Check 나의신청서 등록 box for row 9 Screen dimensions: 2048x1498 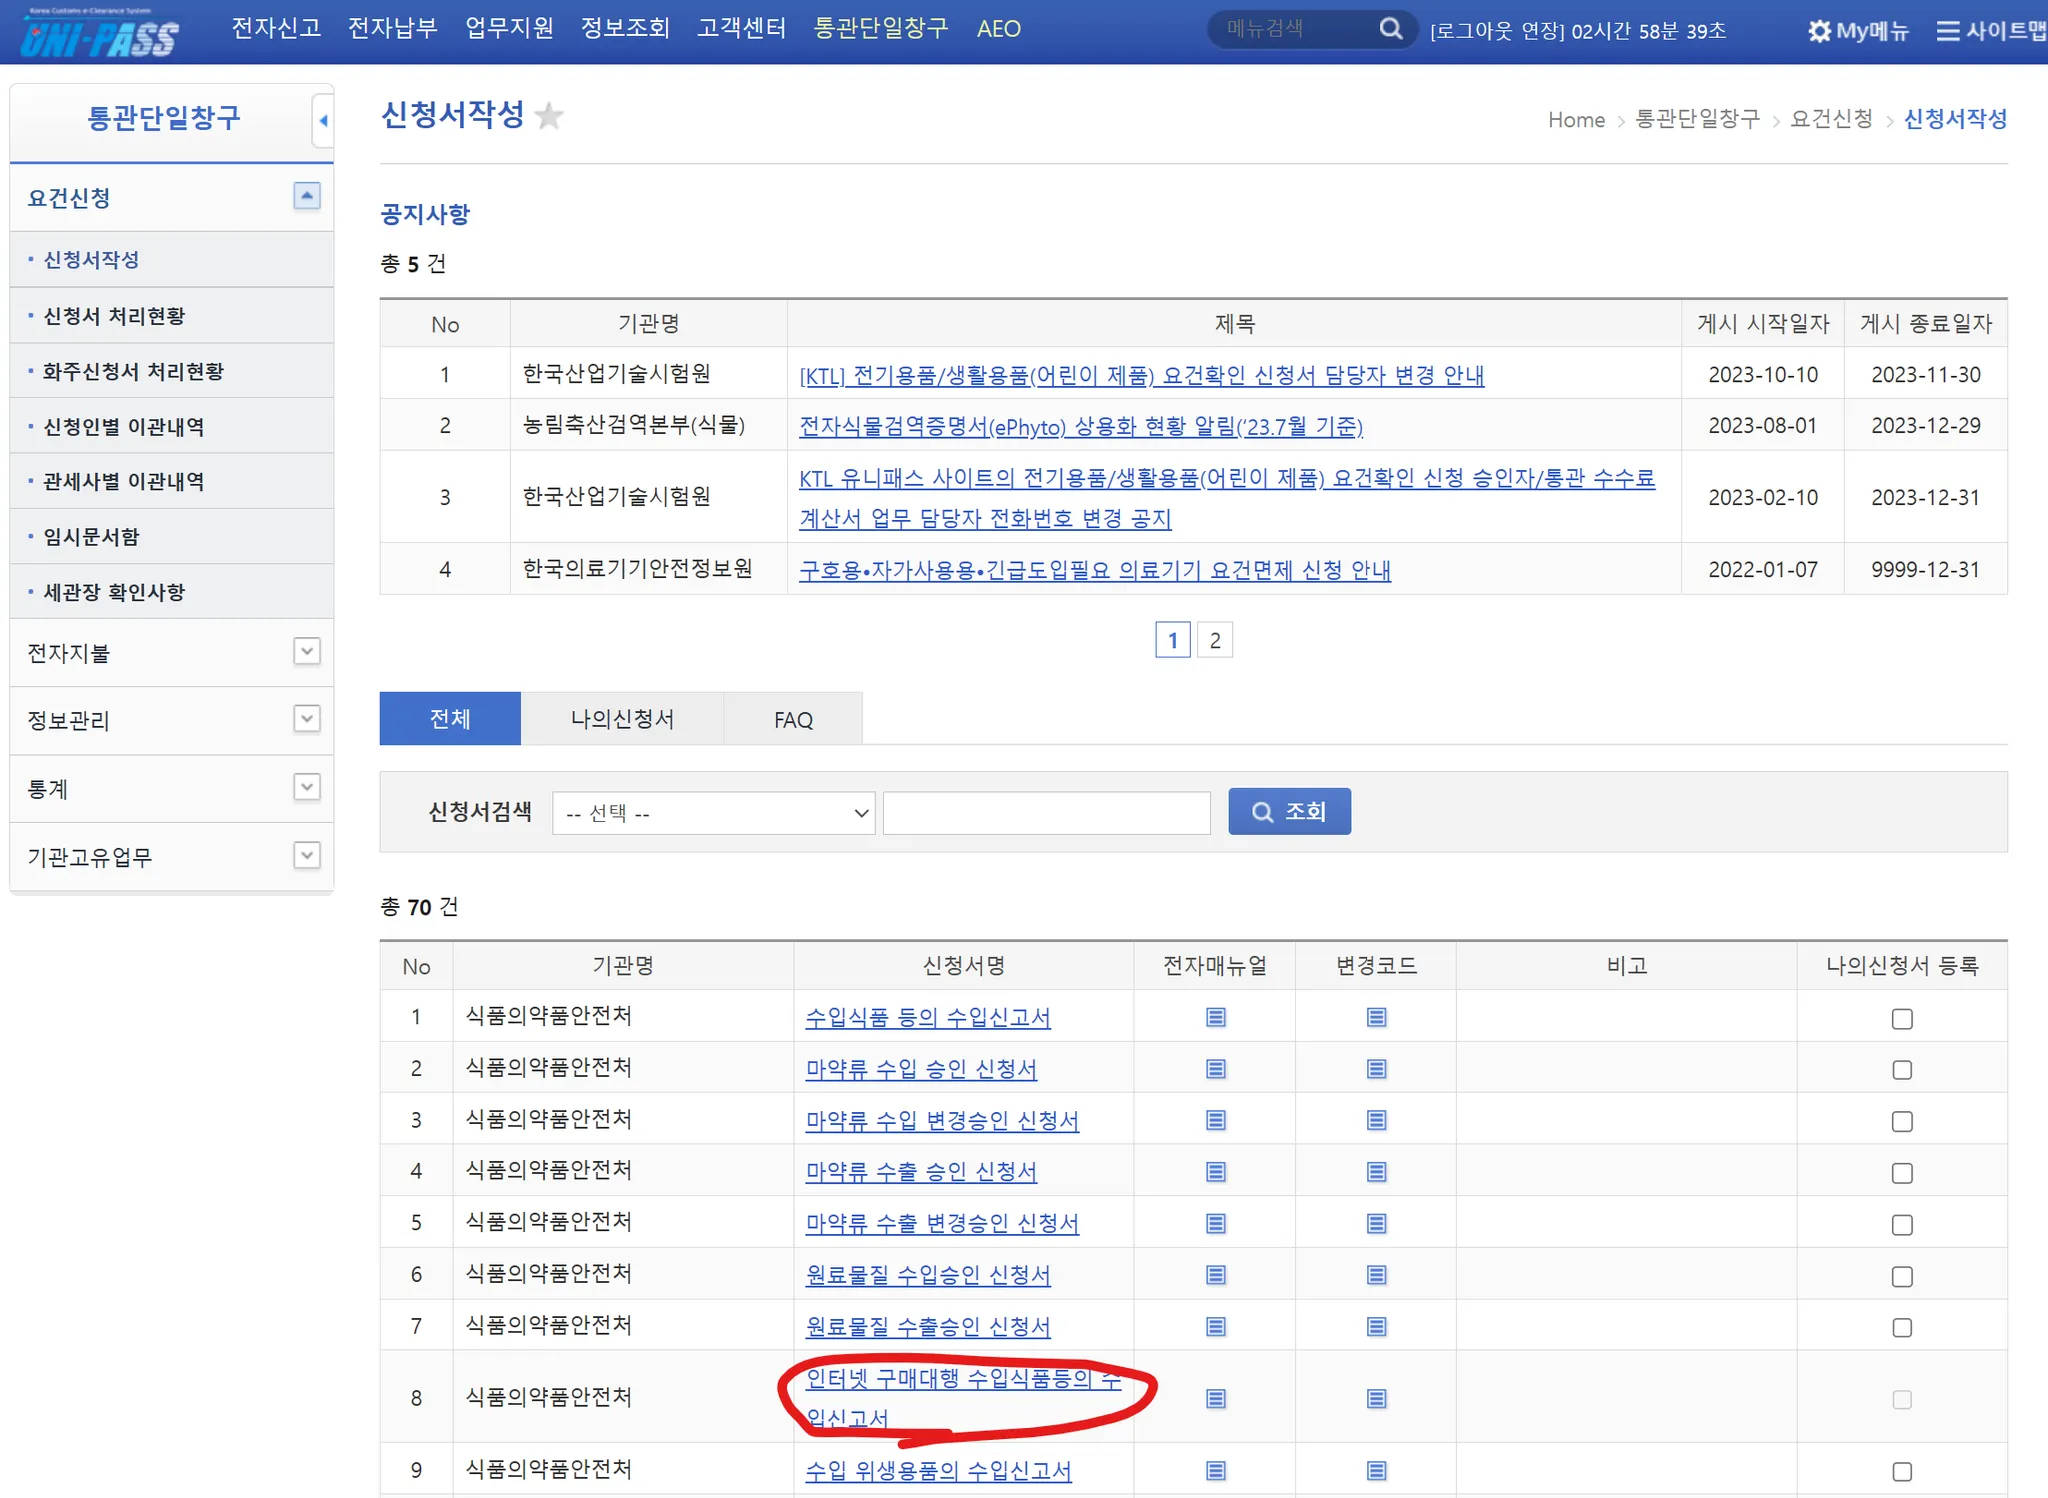tap(1901, 1471)
